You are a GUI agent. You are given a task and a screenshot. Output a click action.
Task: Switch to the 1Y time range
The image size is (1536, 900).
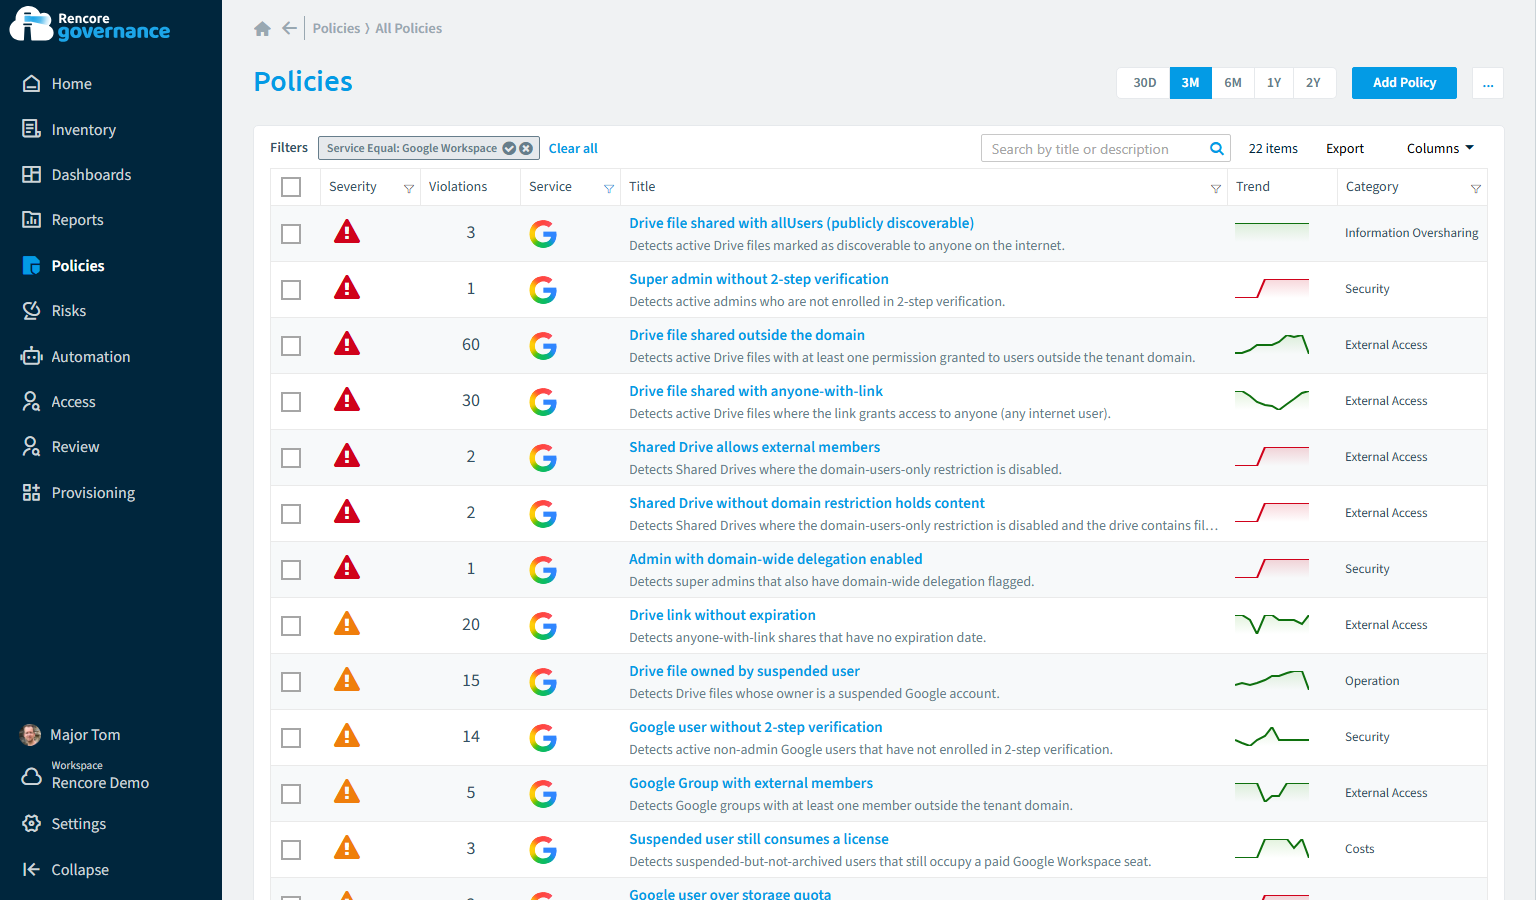click(1274, 83)
